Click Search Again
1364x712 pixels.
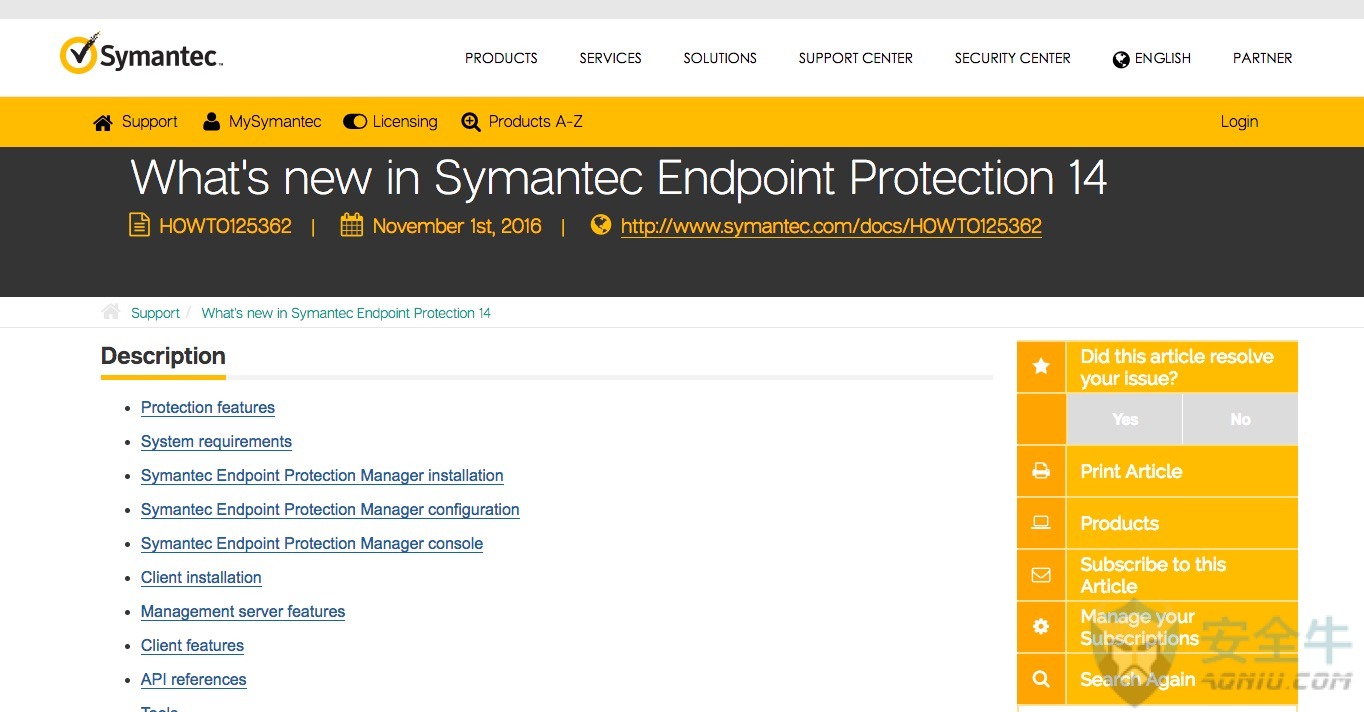coord(1137,679)
